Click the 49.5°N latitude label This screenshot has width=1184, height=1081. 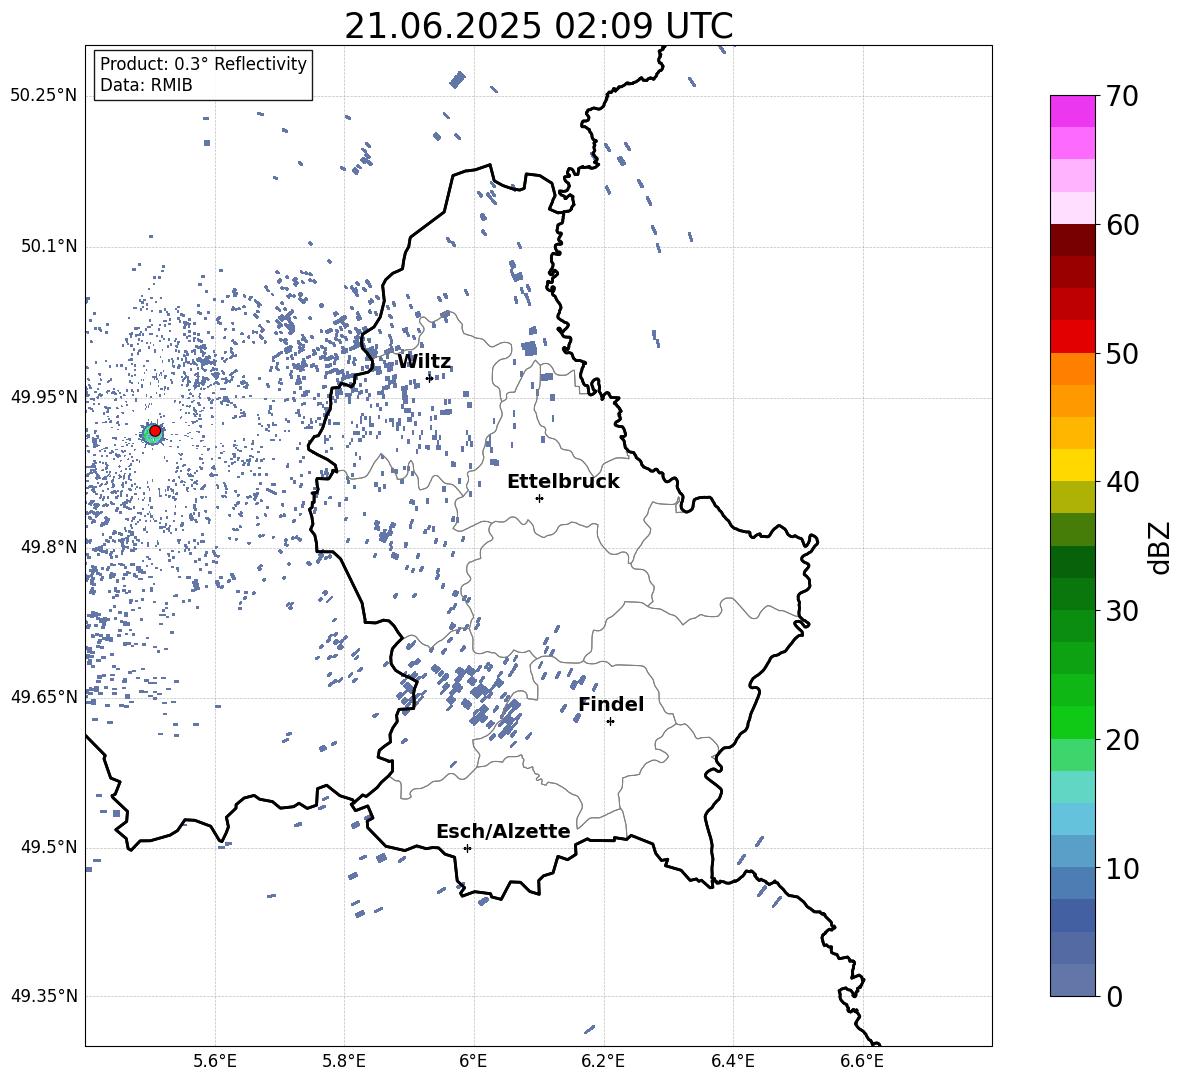48,847
